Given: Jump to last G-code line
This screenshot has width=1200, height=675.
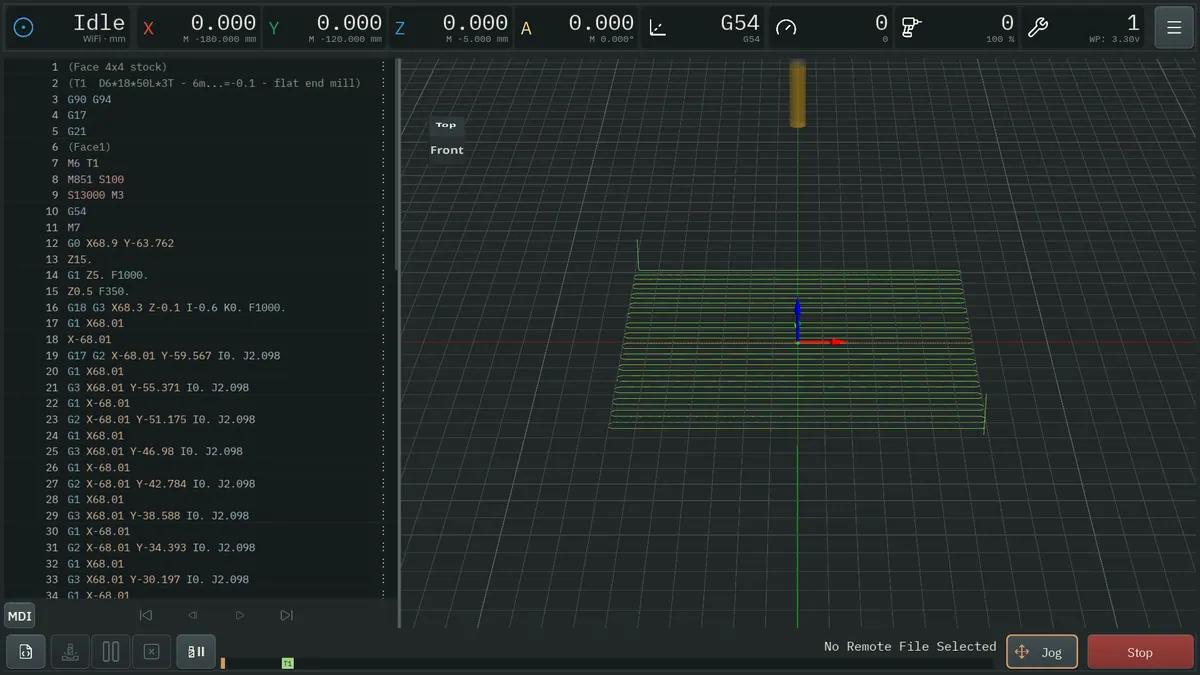Looking at the screenshot, I should tap(287, 616).
